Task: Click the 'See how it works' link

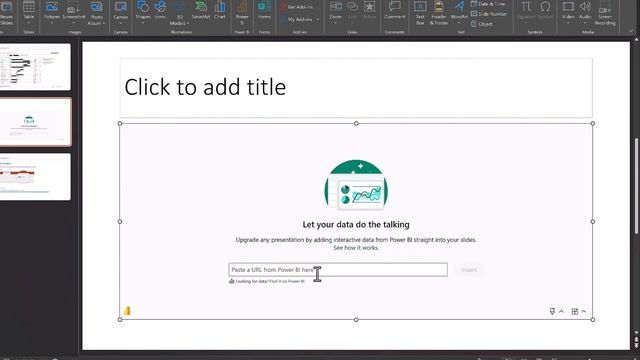Action: [356, 248]
